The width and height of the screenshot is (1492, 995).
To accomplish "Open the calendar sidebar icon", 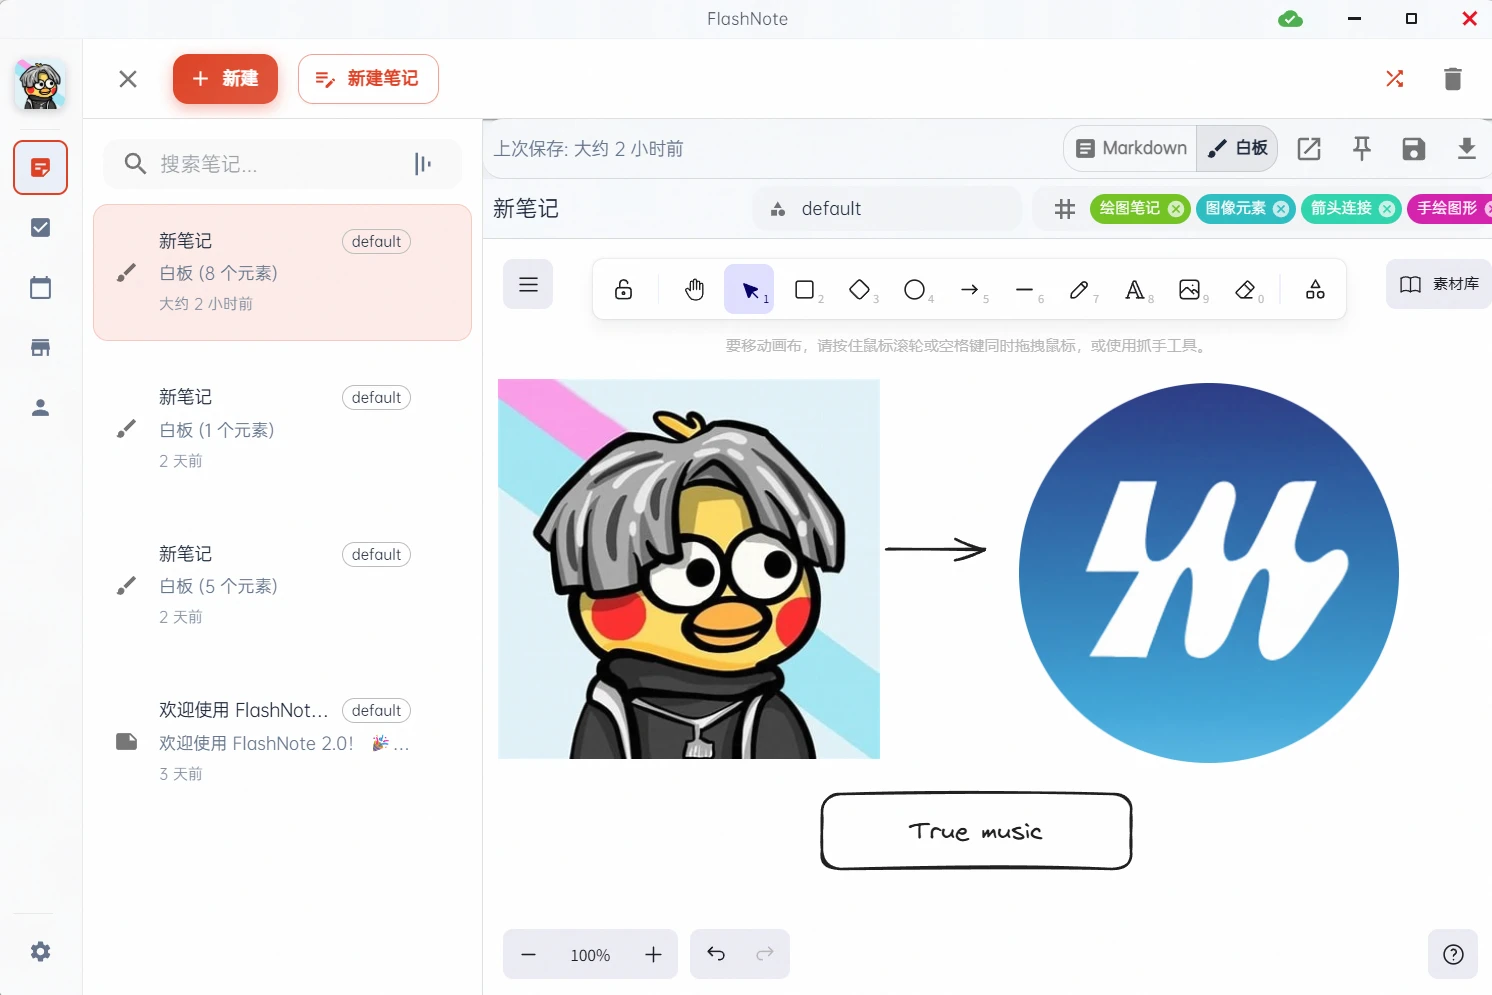I will pos(40,288).
